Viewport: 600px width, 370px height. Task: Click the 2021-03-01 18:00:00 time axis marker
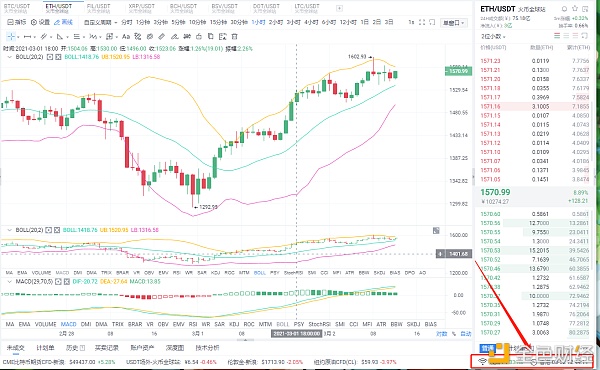point(297,334)
